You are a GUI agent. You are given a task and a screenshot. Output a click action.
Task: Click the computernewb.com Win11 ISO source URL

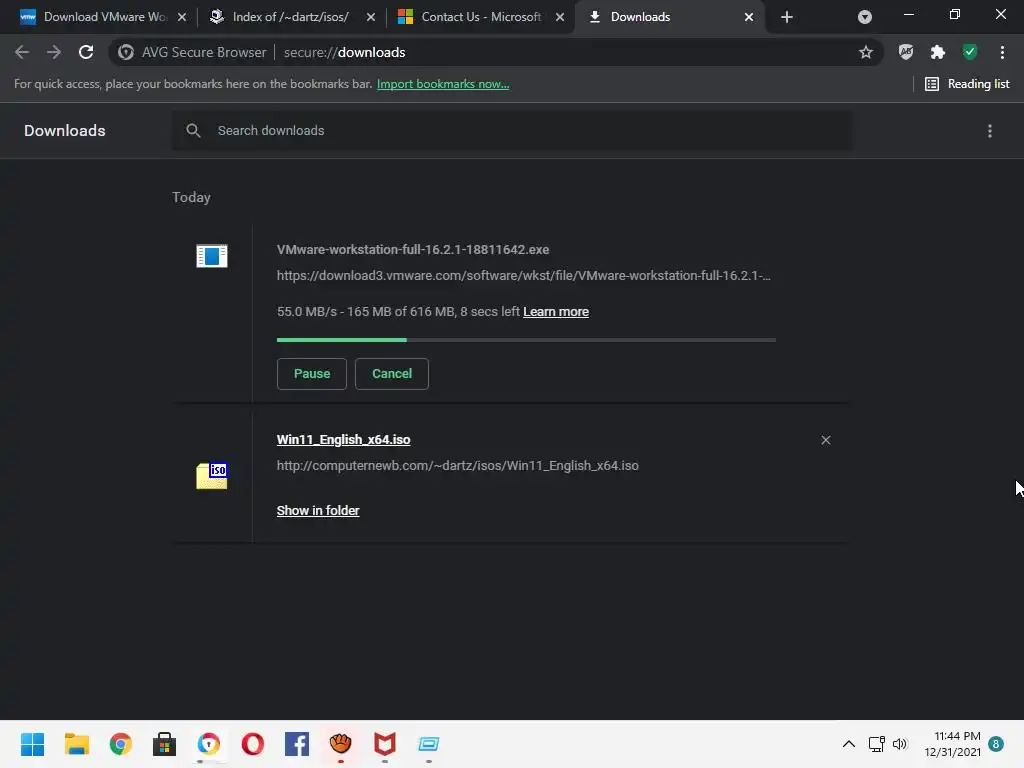pos(458,466)
